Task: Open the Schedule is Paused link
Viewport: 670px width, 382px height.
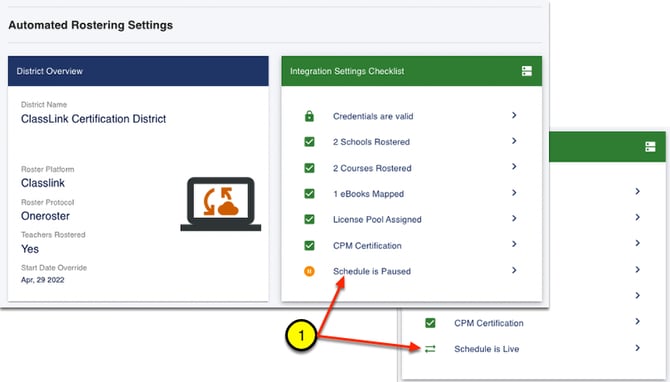Action: click(372, 271)
